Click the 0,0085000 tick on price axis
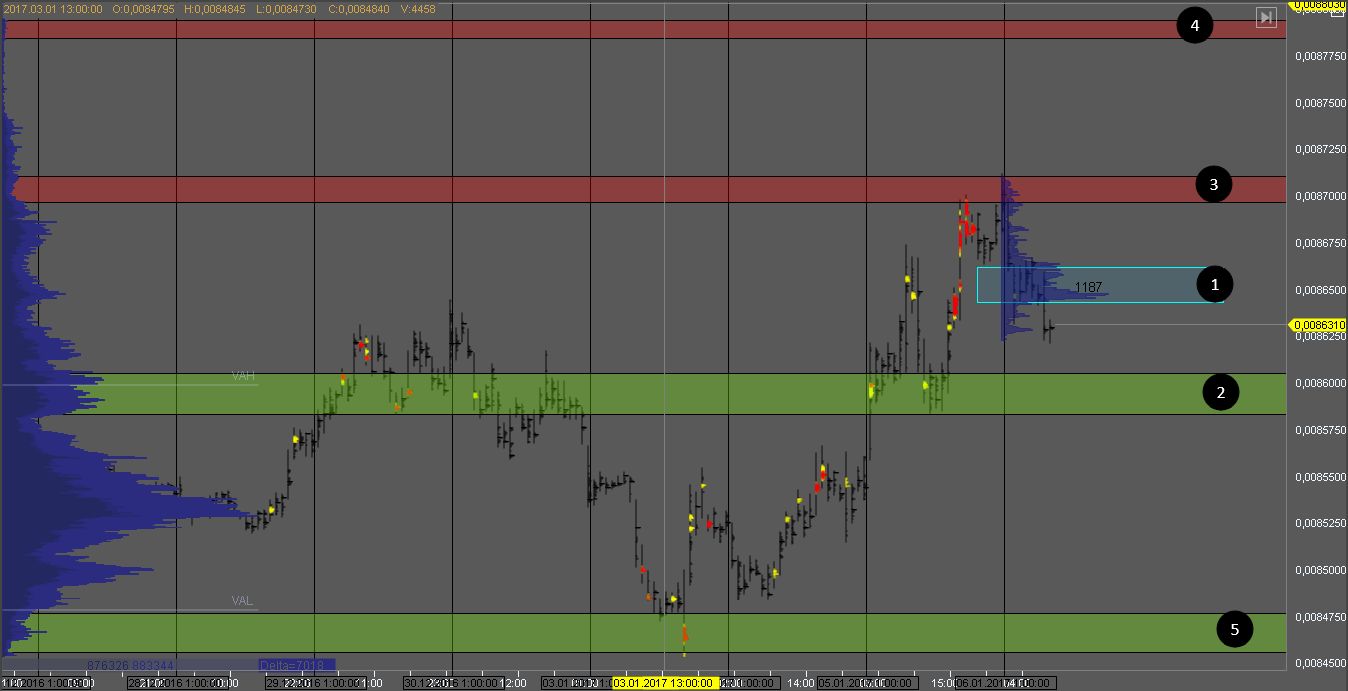Screen dimensions: 1348x691 (1318, 570)
